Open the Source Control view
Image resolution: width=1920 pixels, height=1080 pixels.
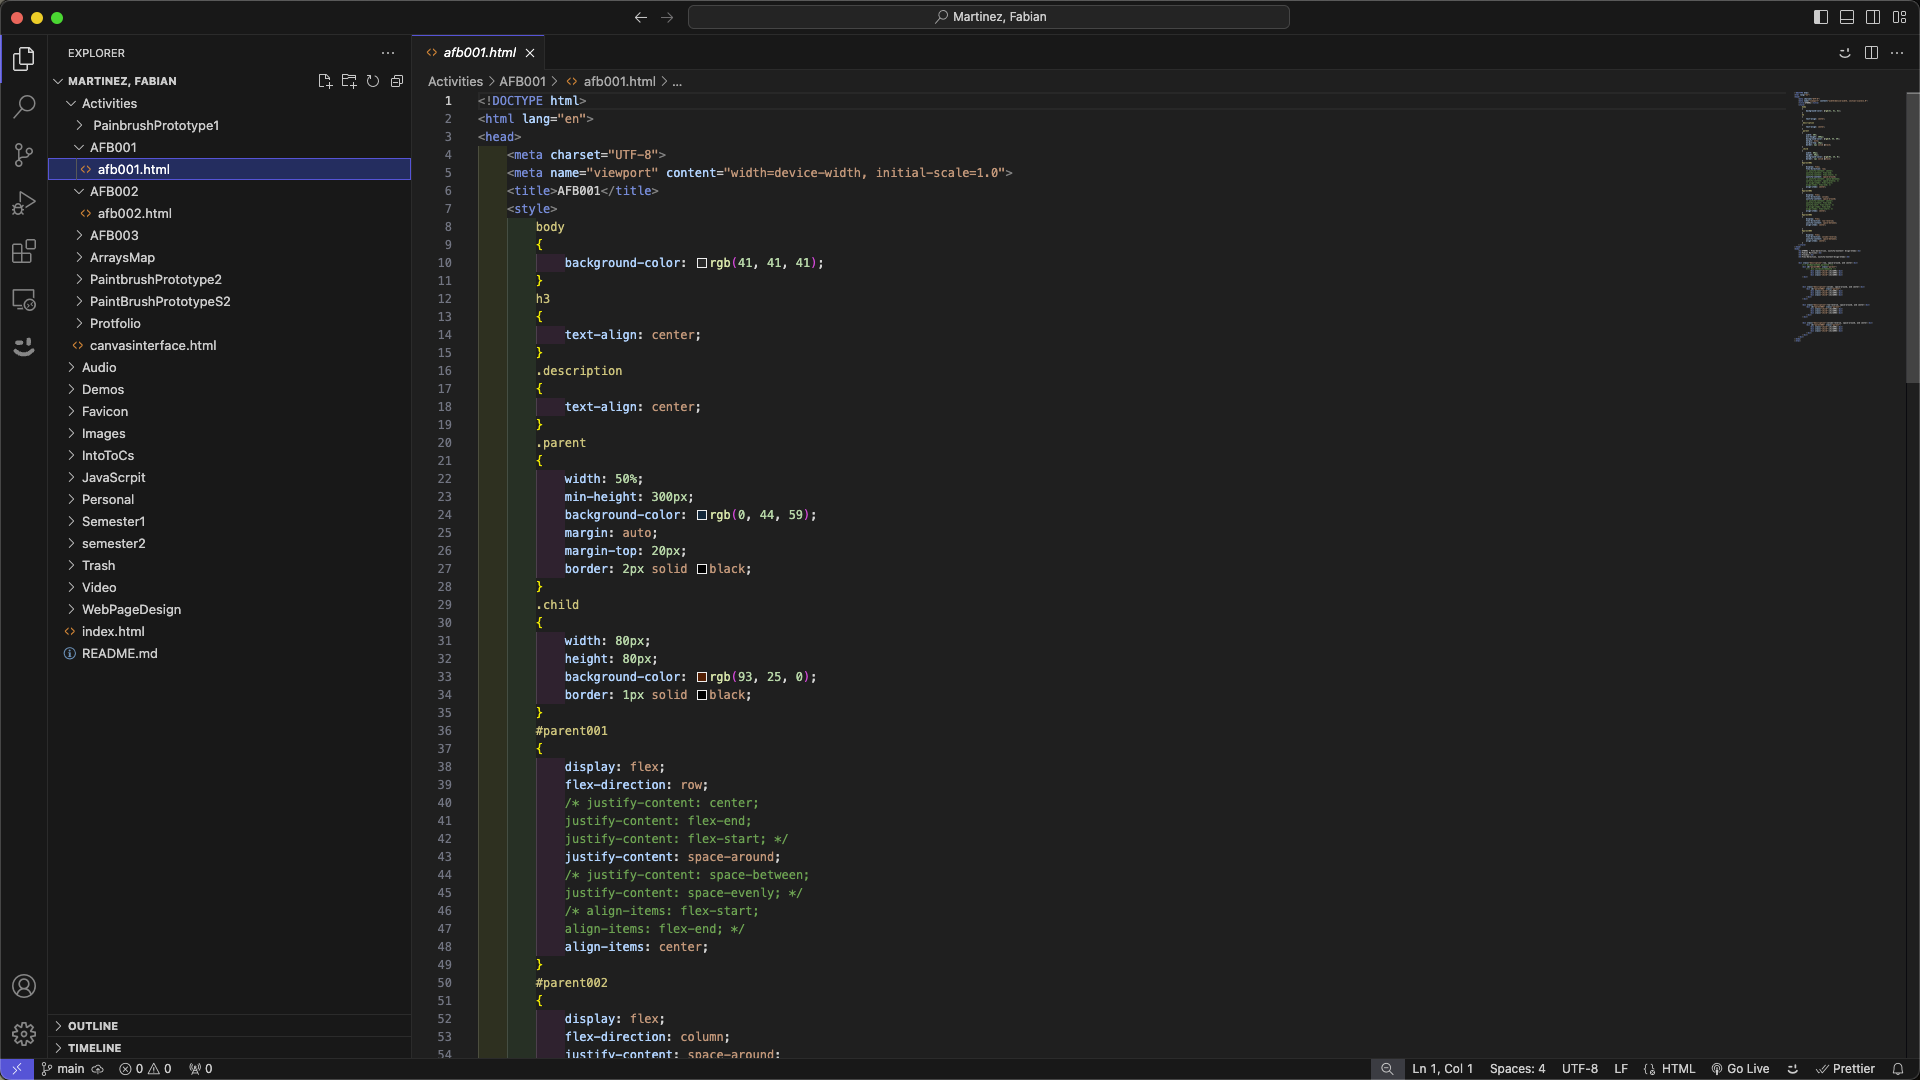24,154
